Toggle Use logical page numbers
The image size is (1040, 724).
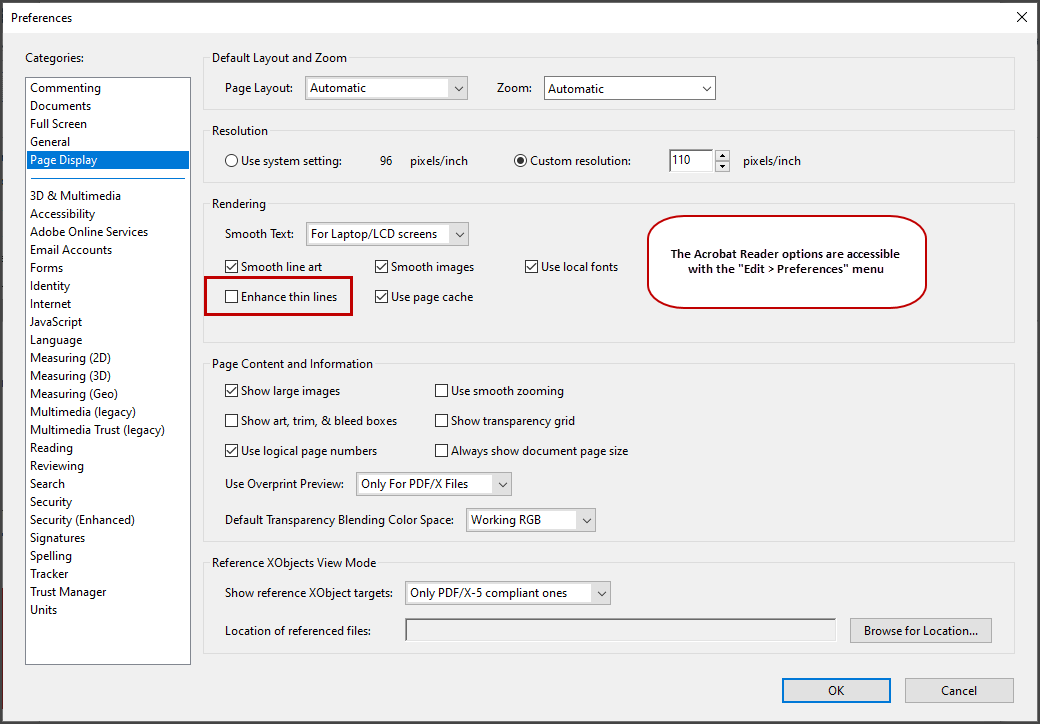231,451
